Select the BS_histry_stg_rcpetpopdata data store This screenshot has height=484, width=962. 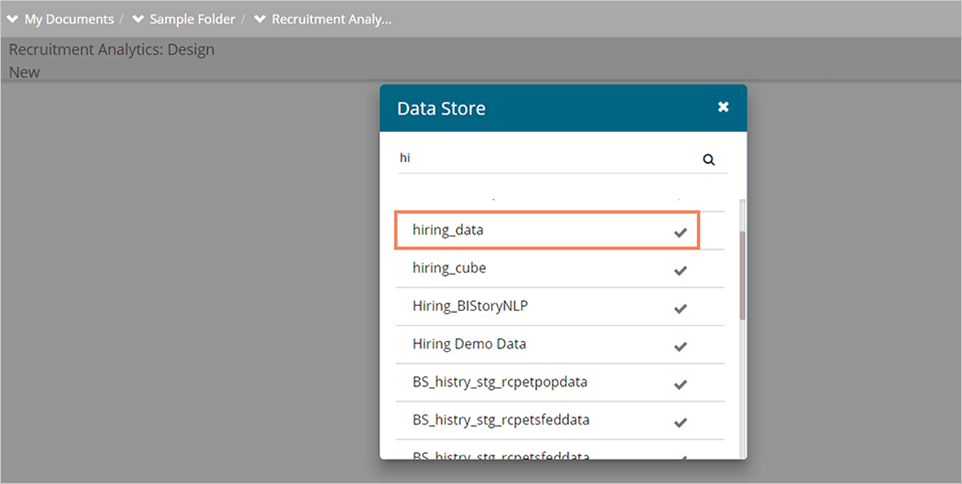click(x=560, y=382)
